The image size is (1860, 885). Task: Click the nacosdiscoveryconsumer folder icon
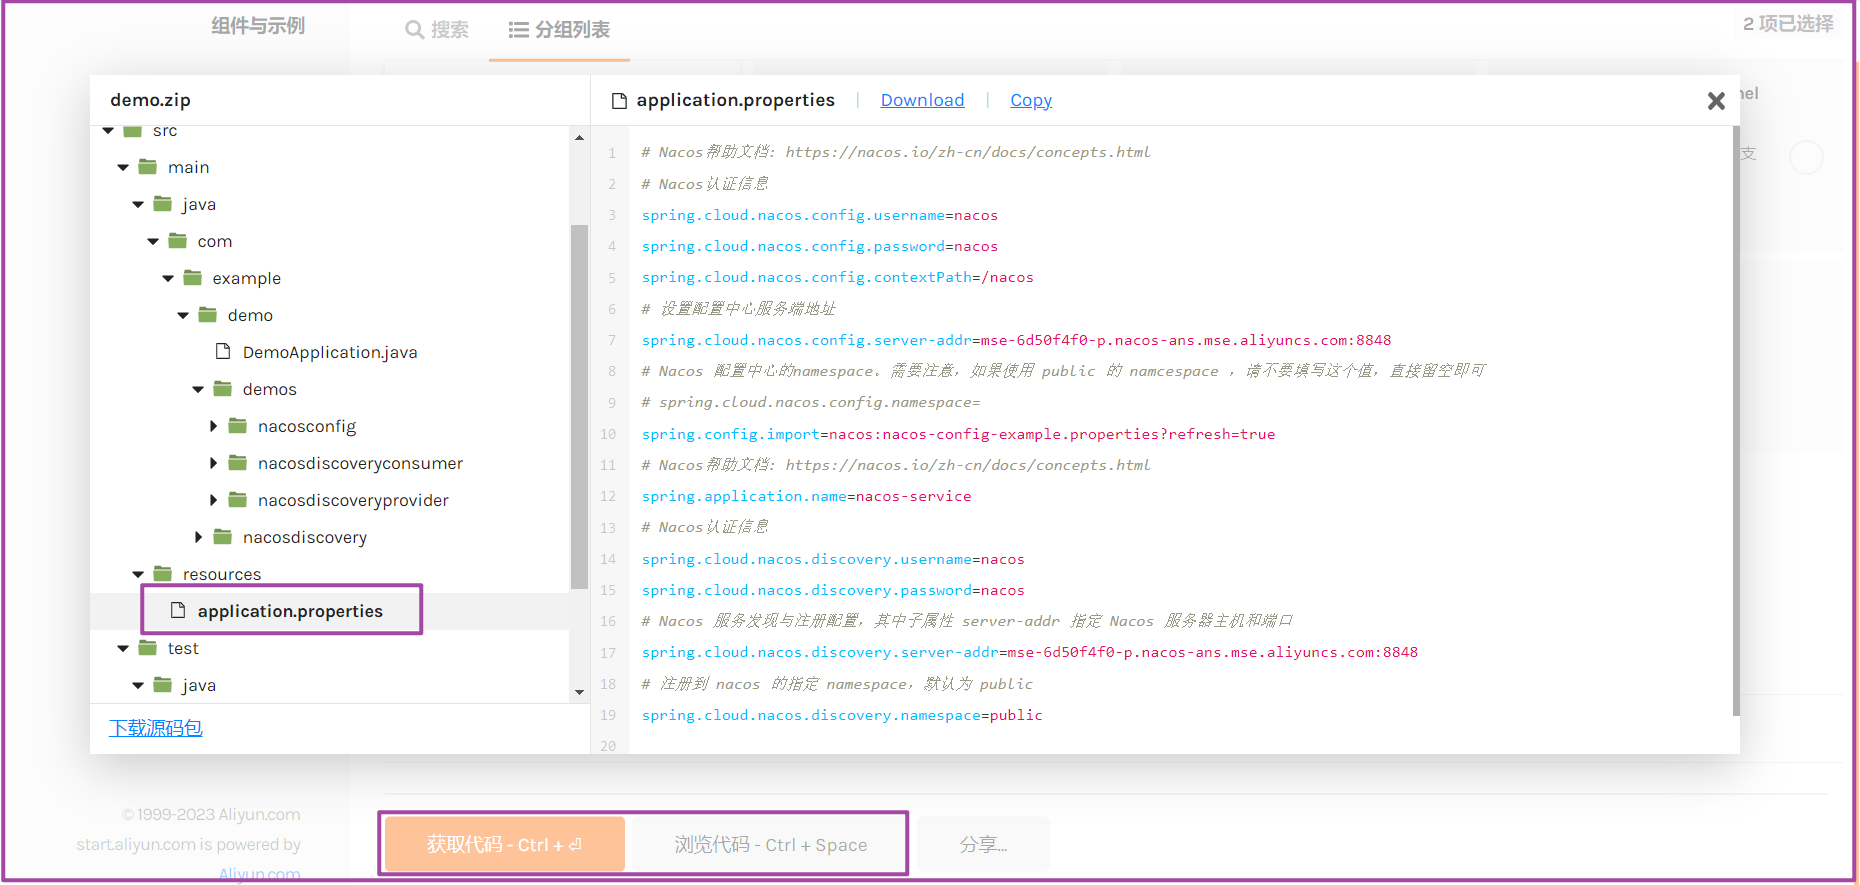point(237,463)
